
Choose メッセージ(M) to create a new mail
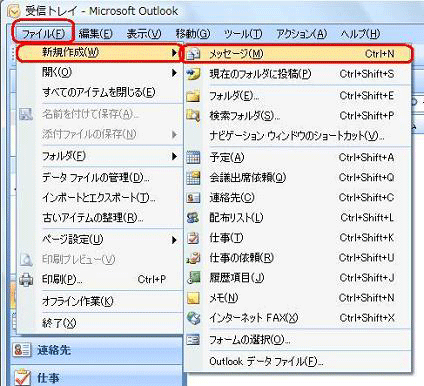298,54
